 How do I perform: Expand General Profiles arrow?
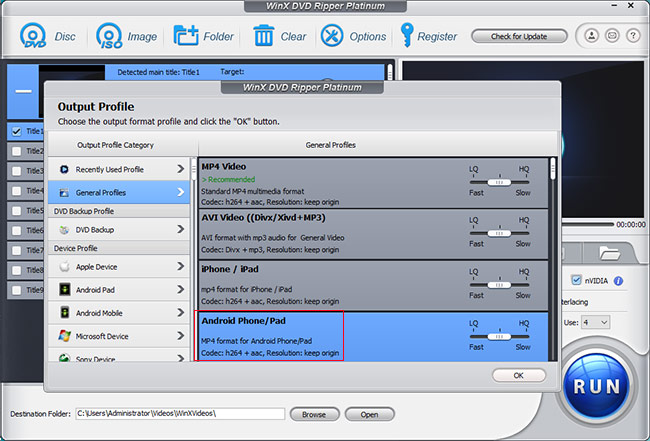pos(180,192)
